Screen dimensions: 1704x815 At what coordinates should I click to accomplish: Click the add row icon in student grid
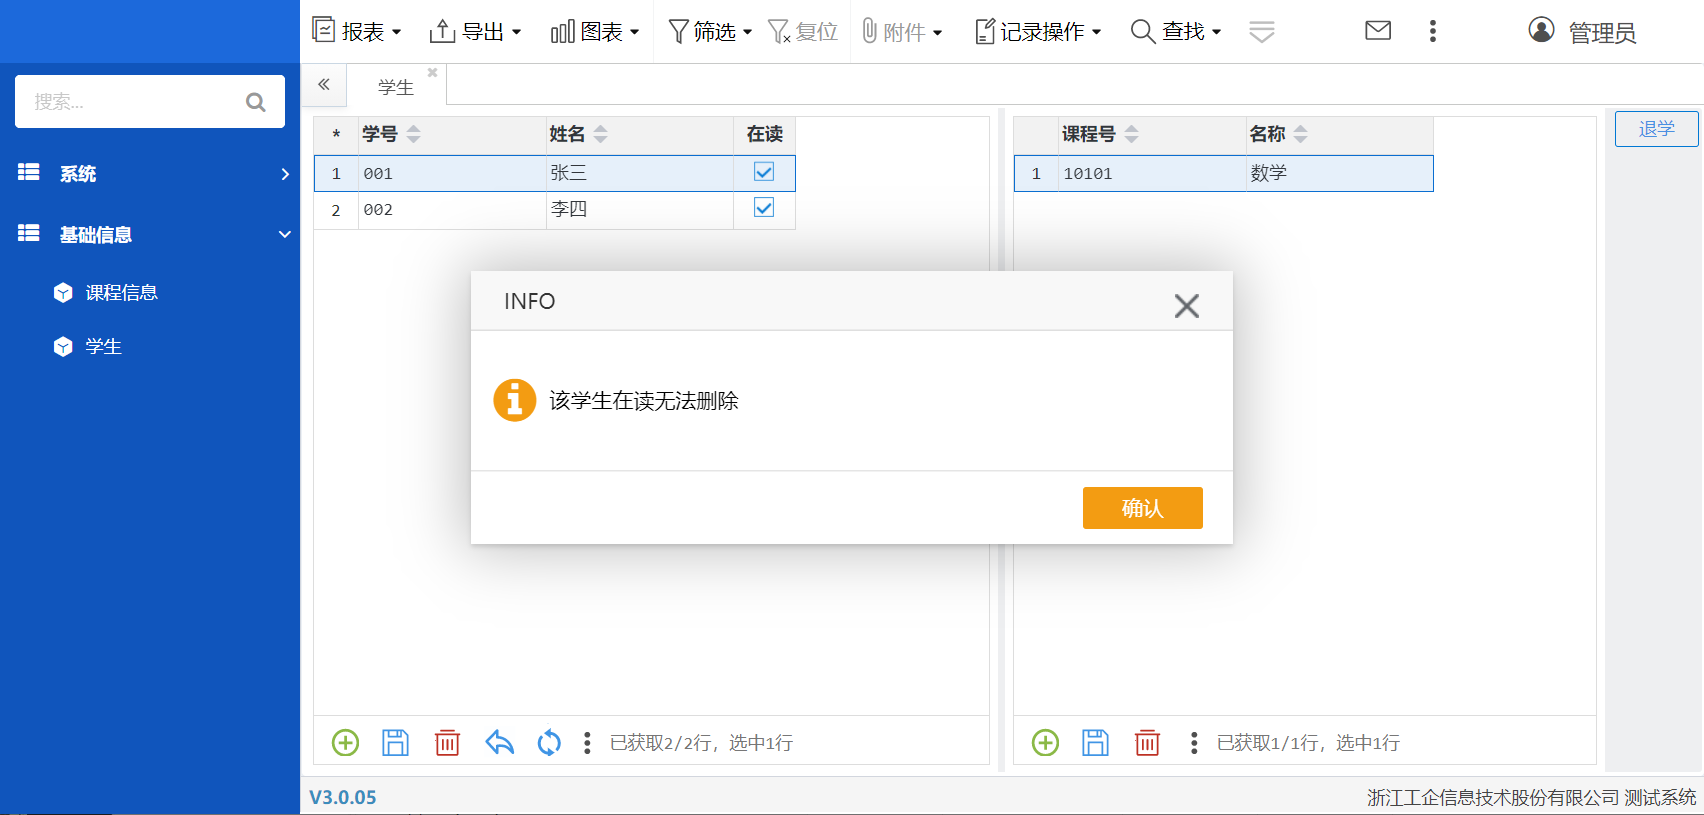[345, 742]
